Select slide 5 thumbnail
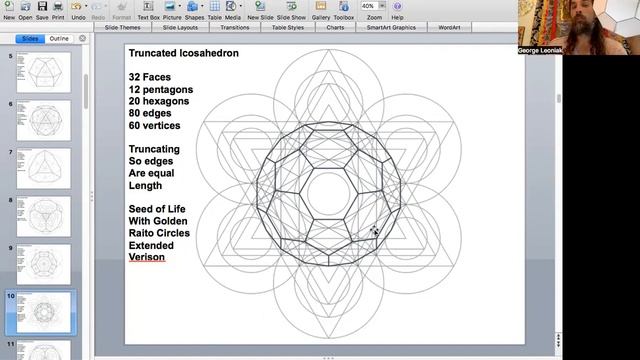Image resolution: width=640 pixels, height=360 pixels. pyautogui.click(x=44, y=72)
